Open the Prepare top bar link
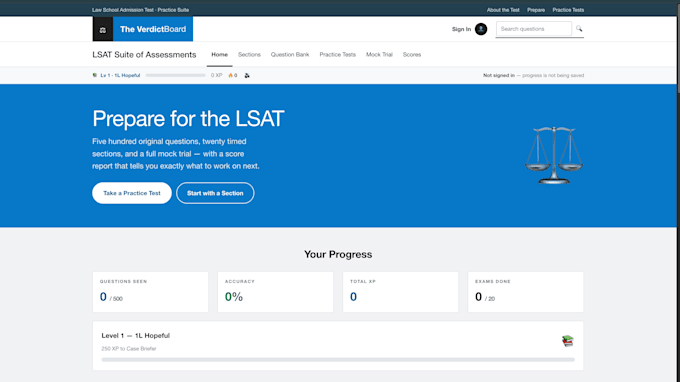This screenshot has height=382, width=680. pos(536,10)
